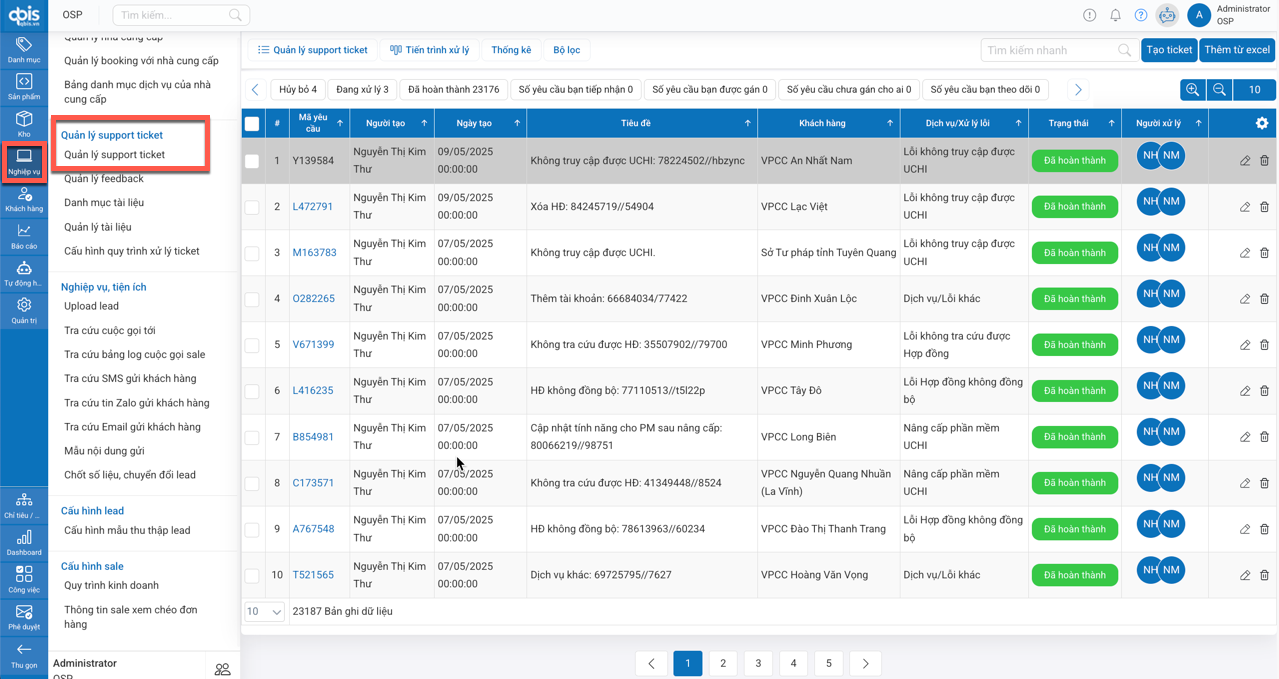Screen dimensions: 1279x679
Task: Open ticket link L472791
Action: [x=313, y=207]
